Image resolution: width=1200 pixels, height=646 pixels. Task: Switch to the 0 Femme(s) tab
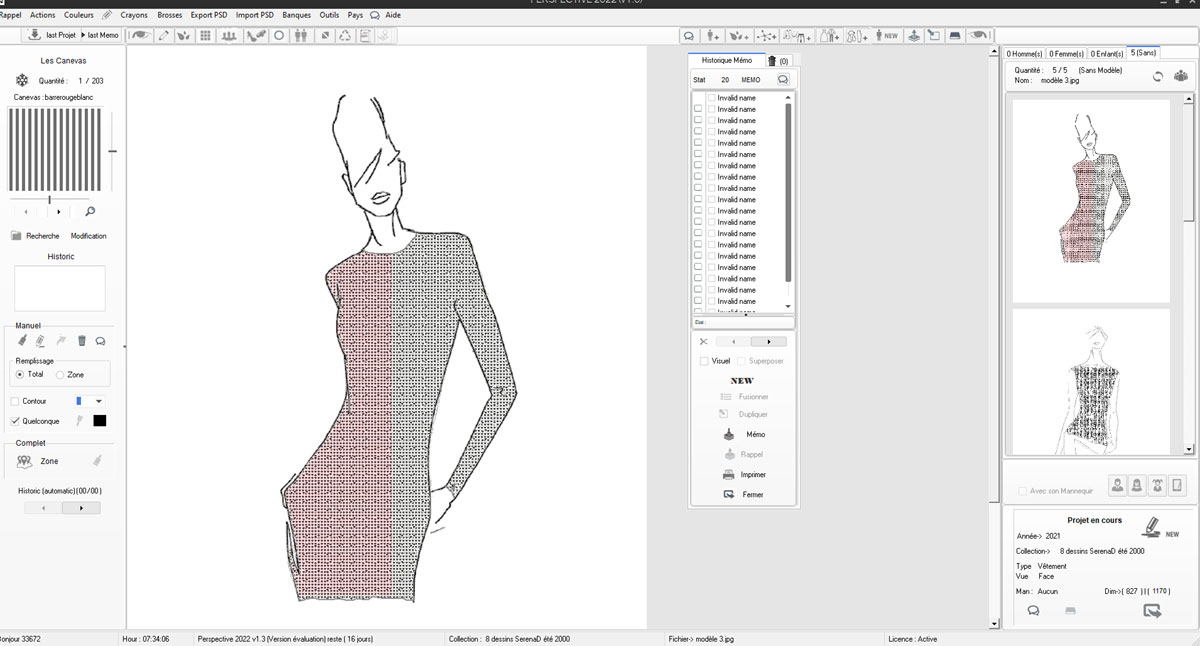1066,53
